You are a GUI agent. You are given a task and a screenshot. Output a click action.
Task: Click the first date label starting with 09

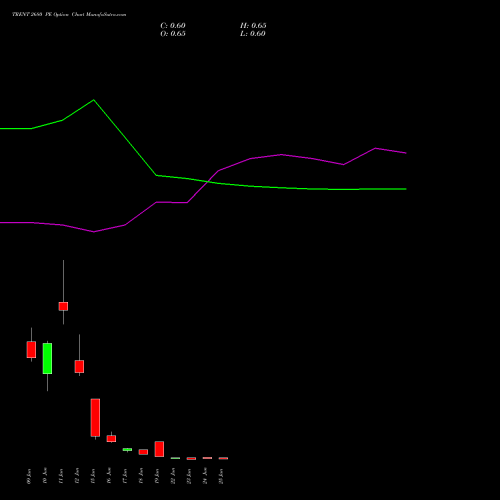tap(29, 476)
